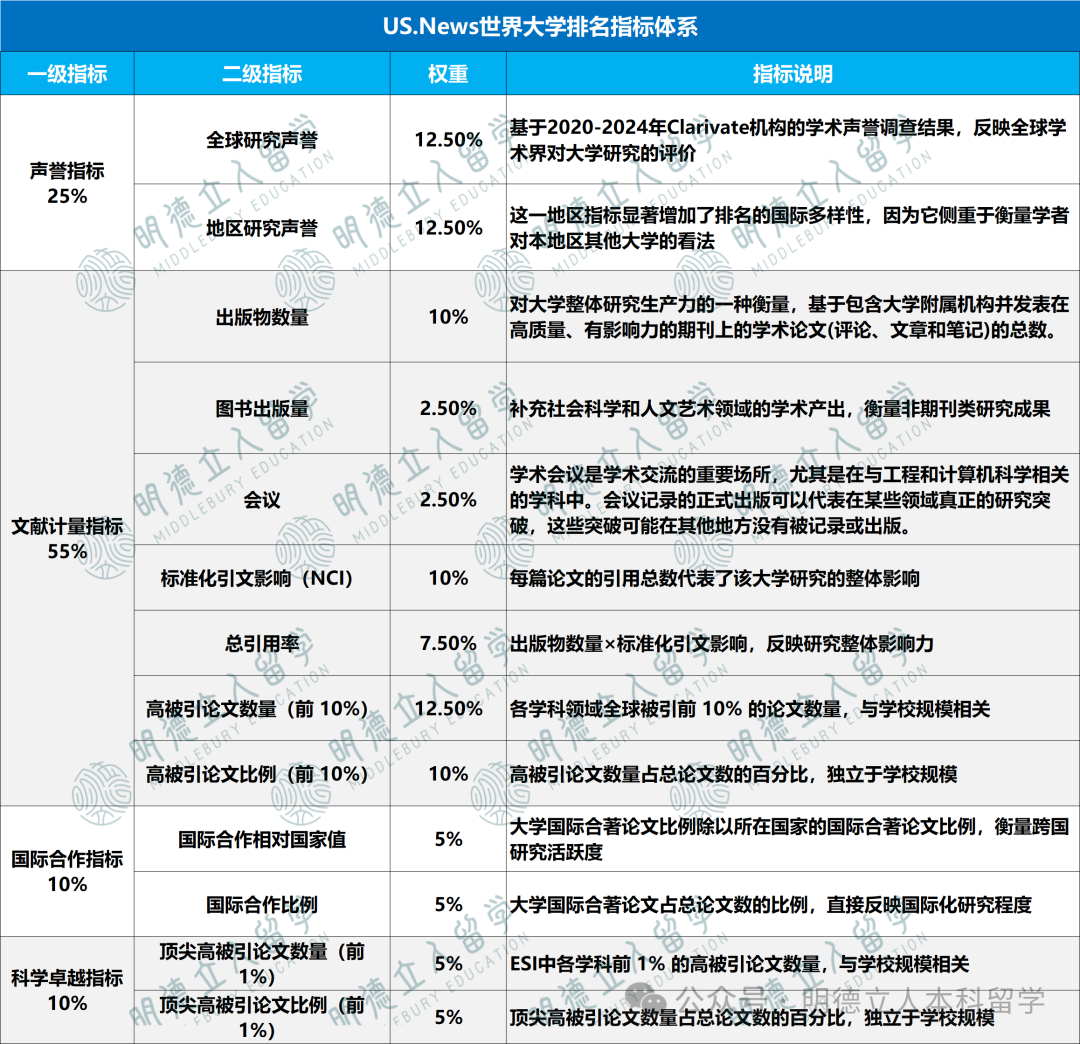Viewport: 1080px width, 1044px height.
Task: Select the 5% weight for 国际合作比例
Action: (448, 904)
